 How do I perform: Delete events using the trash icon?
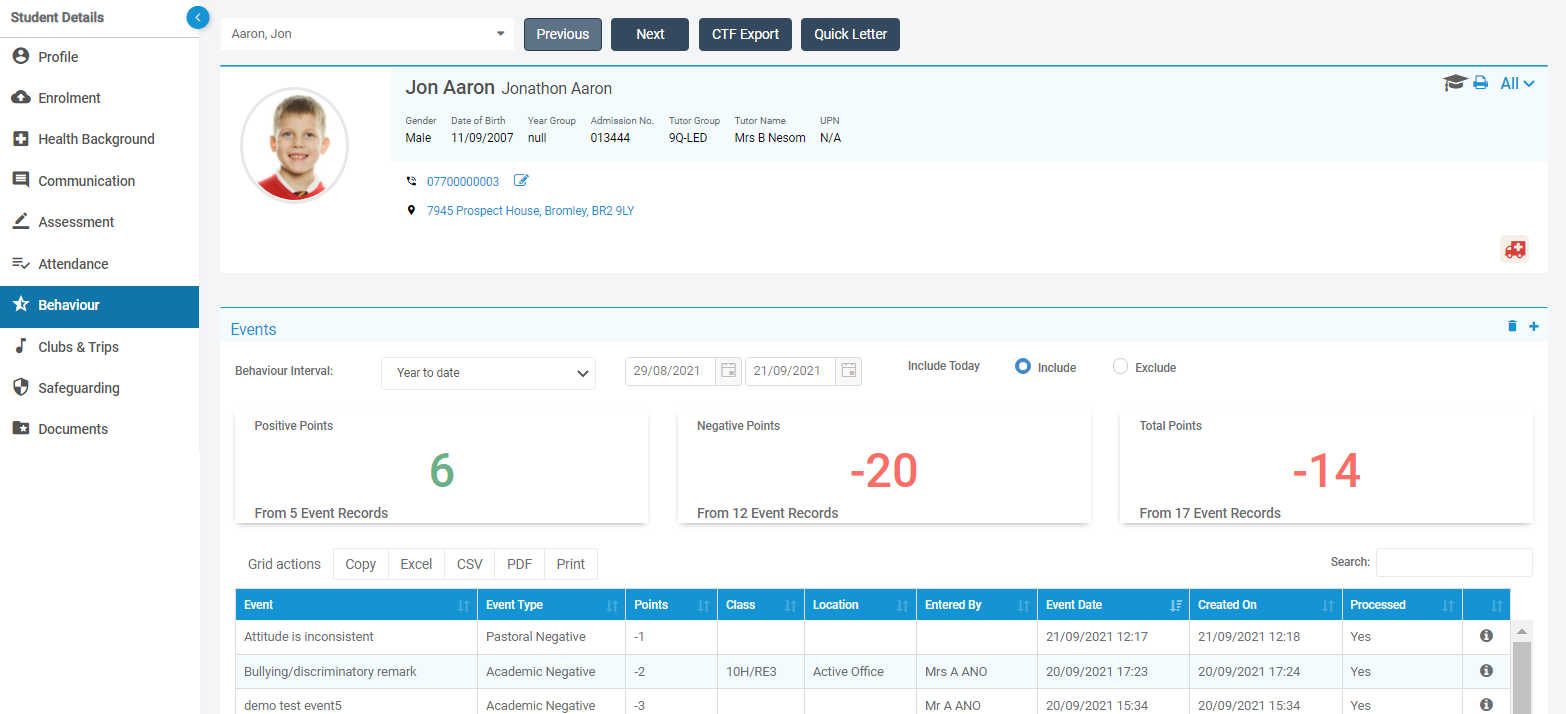pyautogui.click(x=1512, y=326)
